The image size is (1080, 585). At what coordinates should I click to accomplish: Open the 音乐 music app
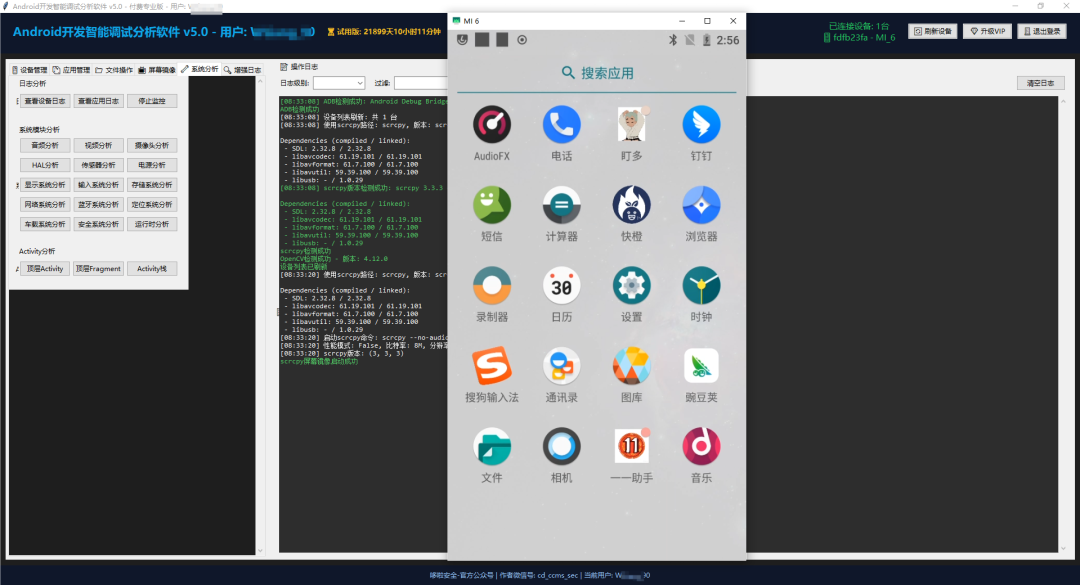[x=701, y=447]
